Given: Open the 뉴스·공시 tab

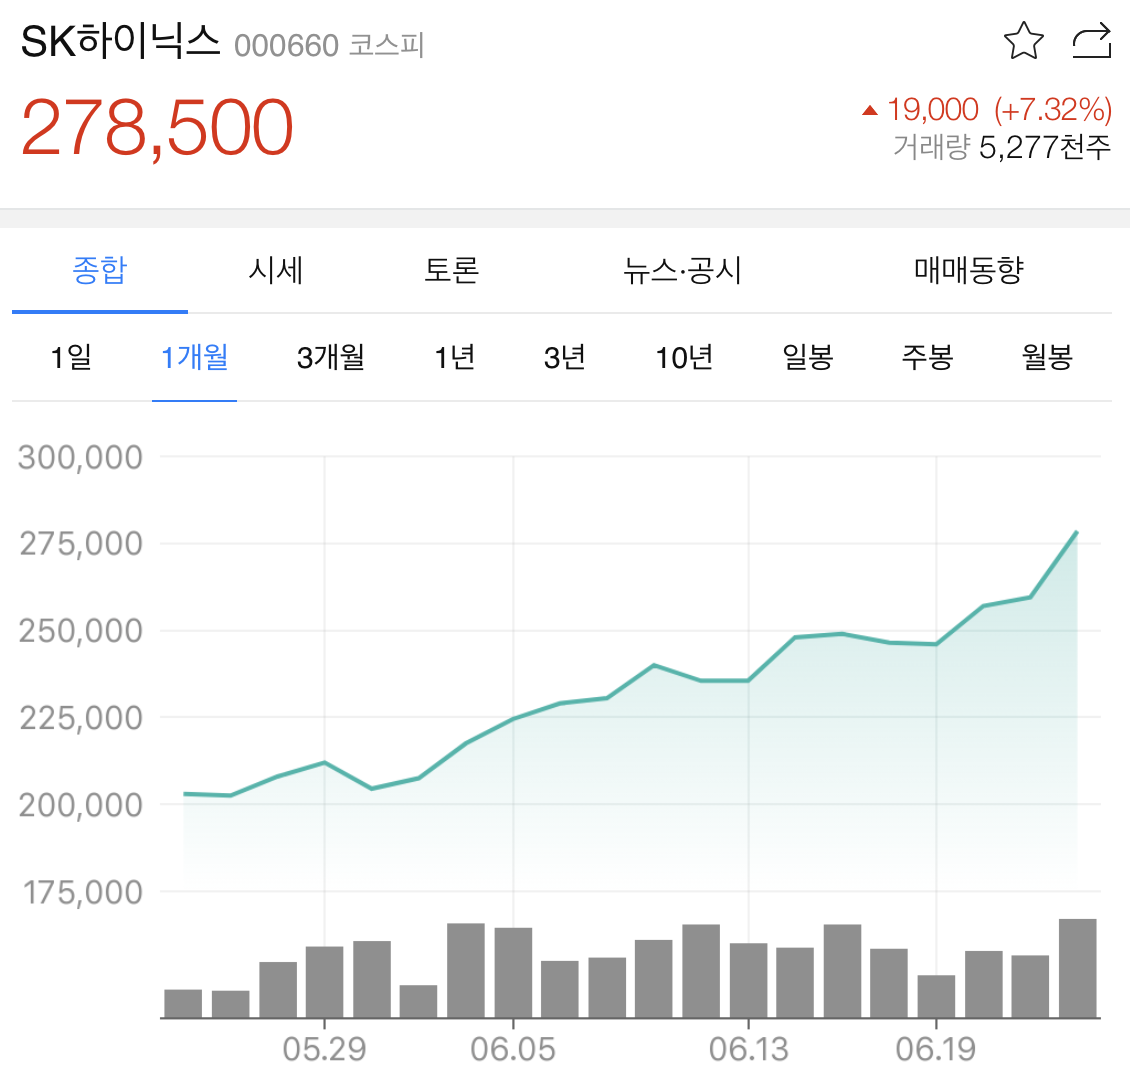Looking at the screenshot, I should (x=682, y=271).
